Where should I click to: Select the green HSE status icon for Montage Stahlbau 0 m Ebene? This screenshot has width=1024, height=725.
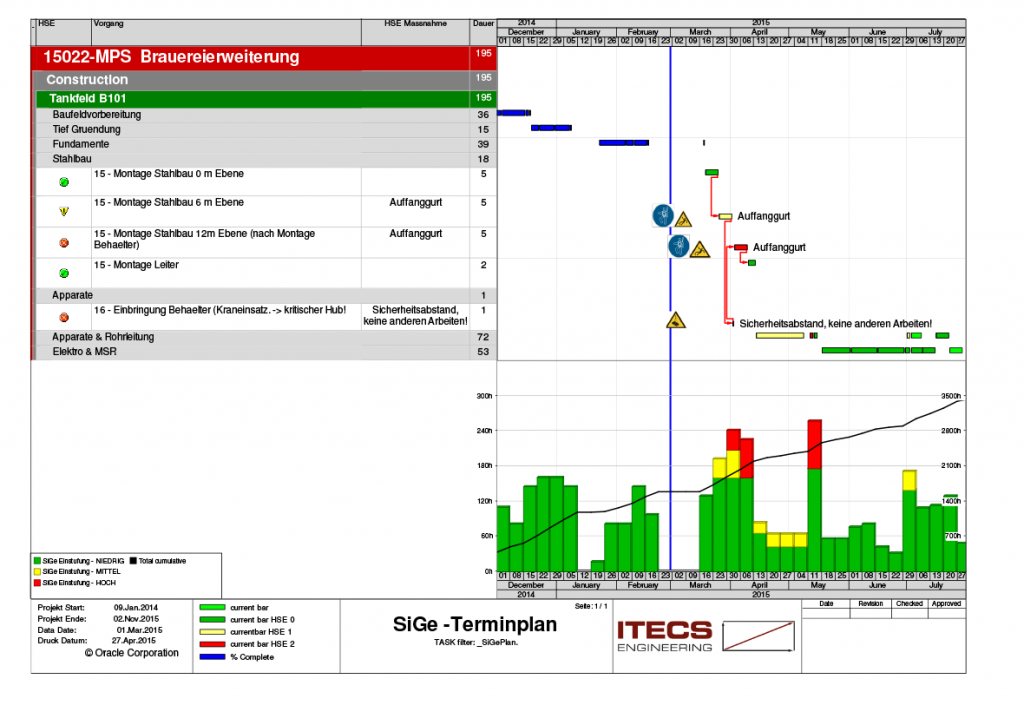pos(62,181)
